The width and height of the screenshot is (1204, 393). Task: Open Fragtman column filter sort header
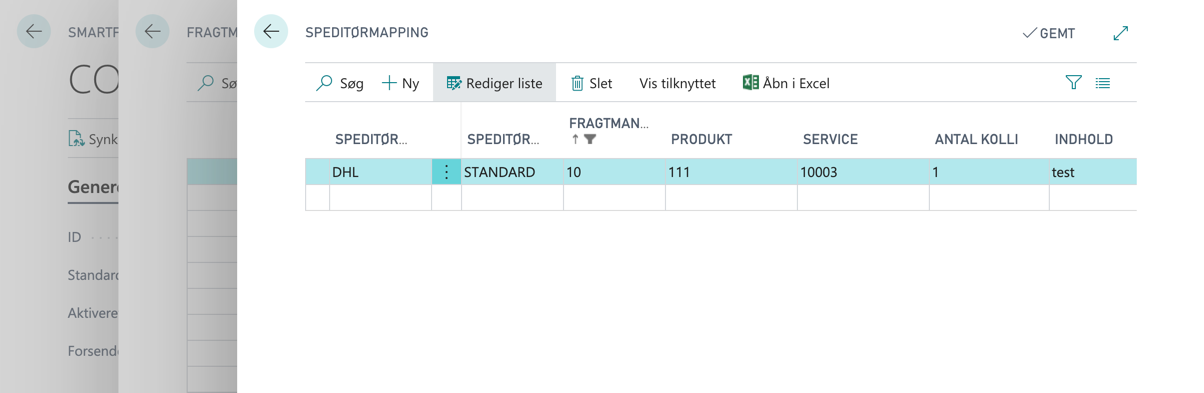[x=608, y=131]
